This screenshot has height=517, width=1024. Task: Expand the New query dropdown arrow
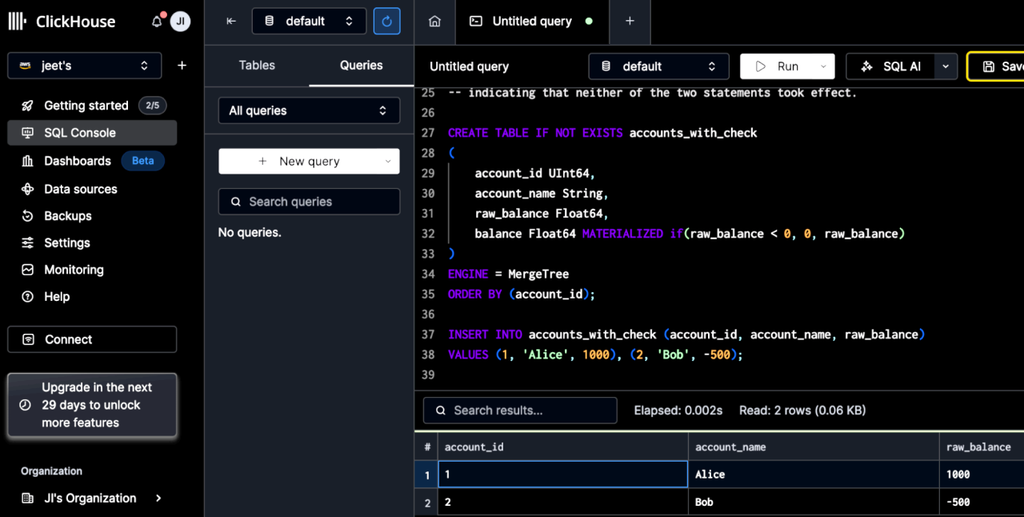(388, 161)
